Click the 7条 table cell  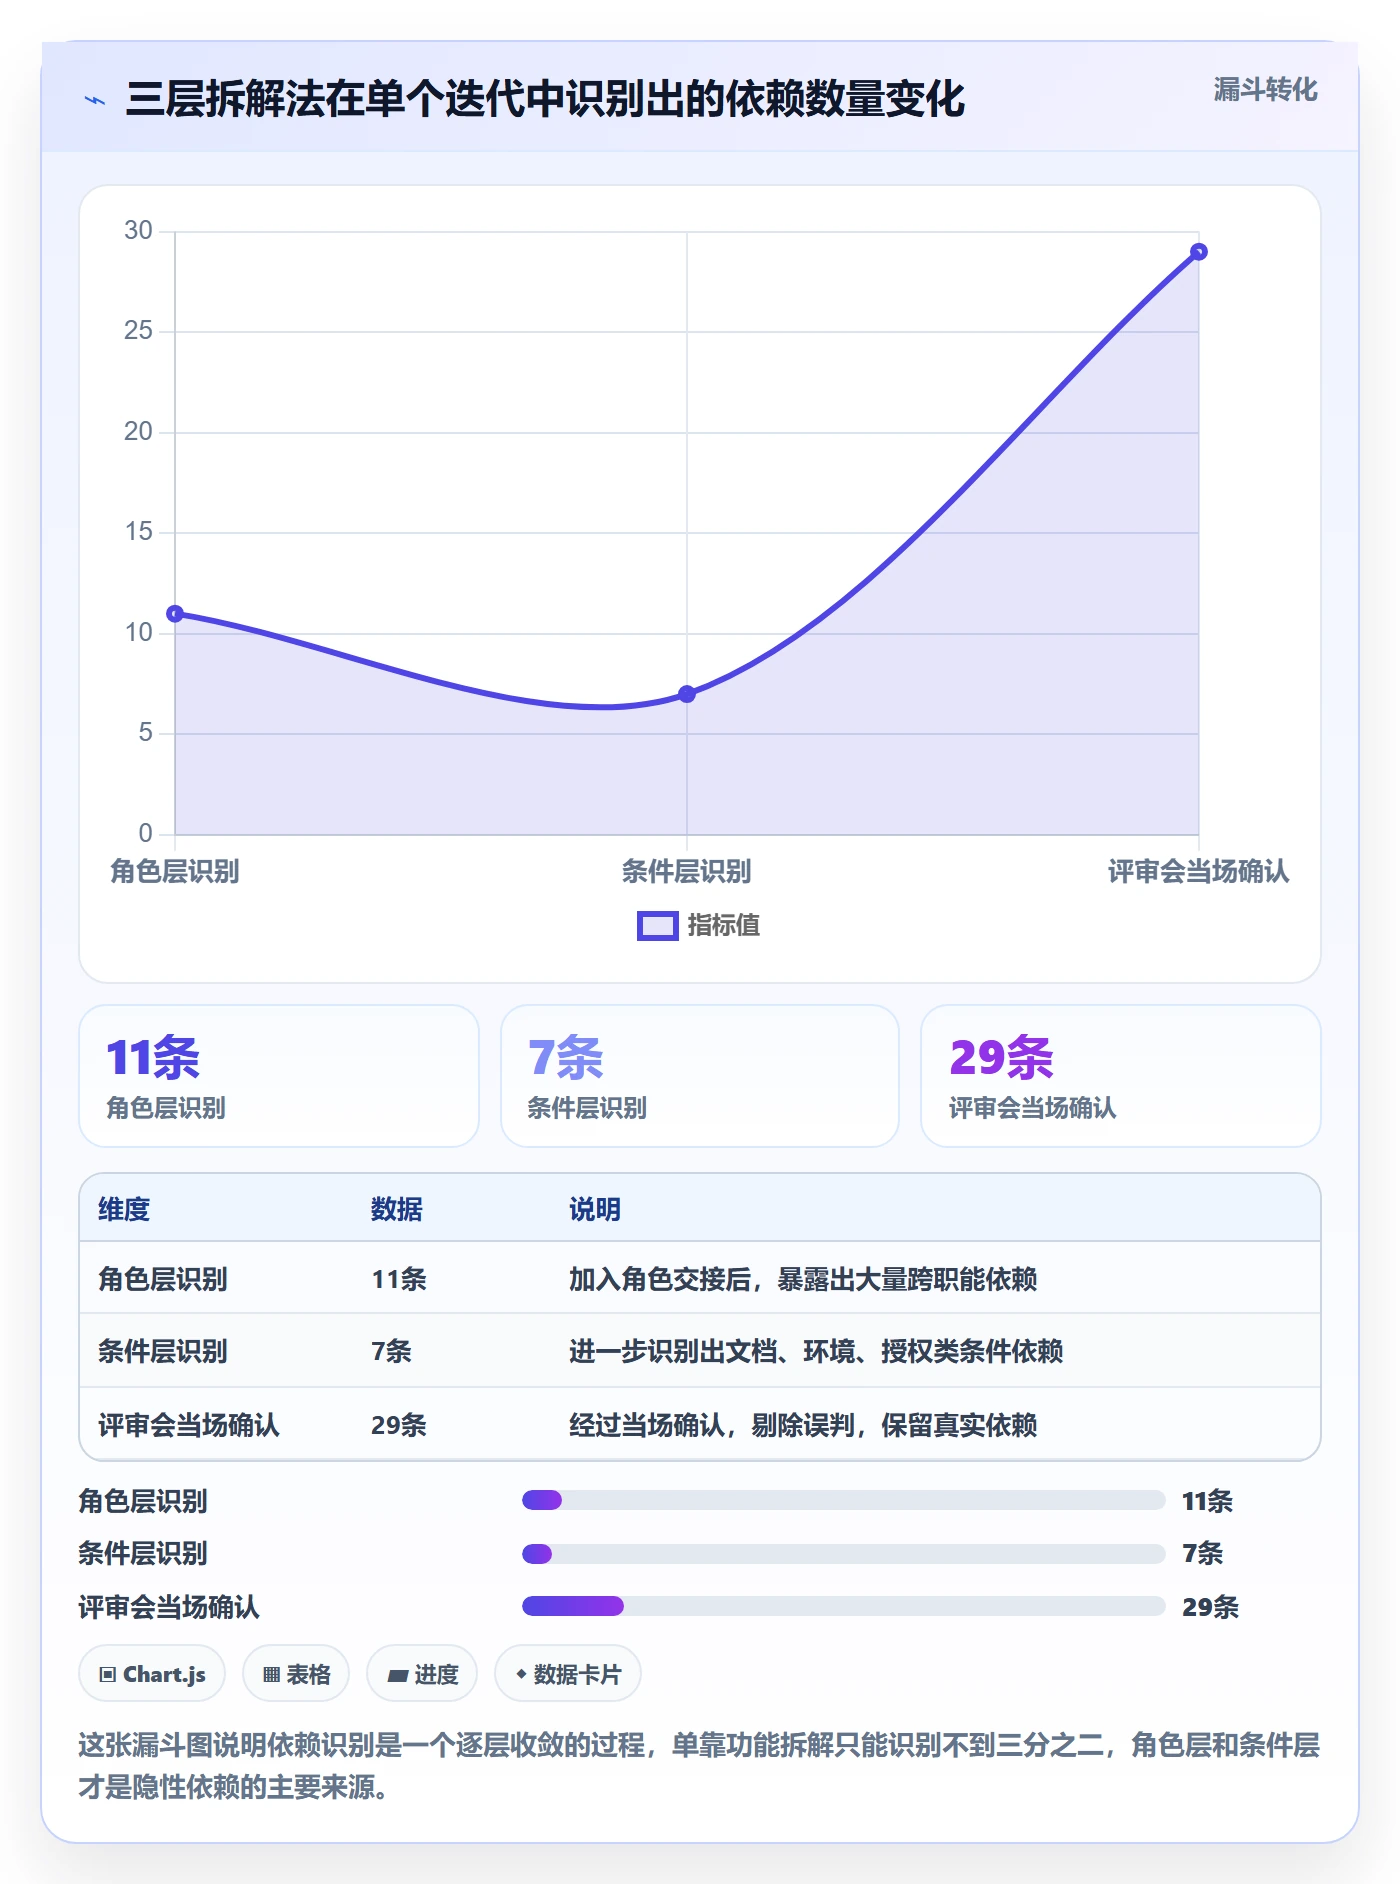(x=392, y=1351)
